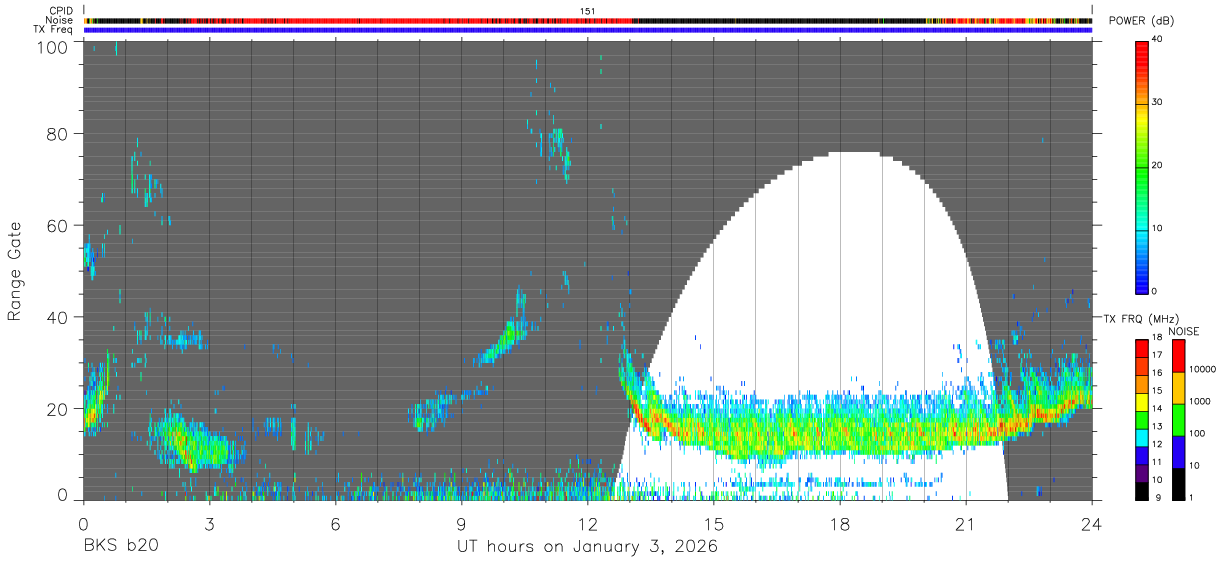
Task: Click Range Gate tick label "80"
Action: 56,134
